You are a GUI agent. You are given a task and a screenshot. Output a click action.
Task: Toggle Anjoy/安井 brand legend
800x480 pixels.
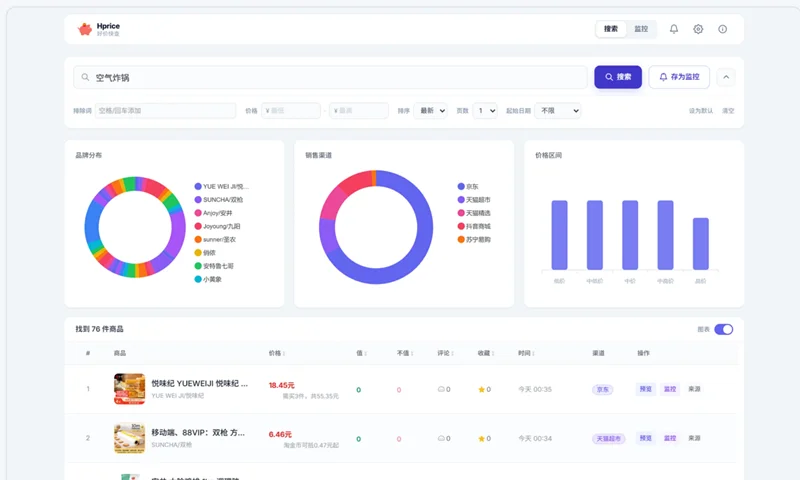(213, 213)
